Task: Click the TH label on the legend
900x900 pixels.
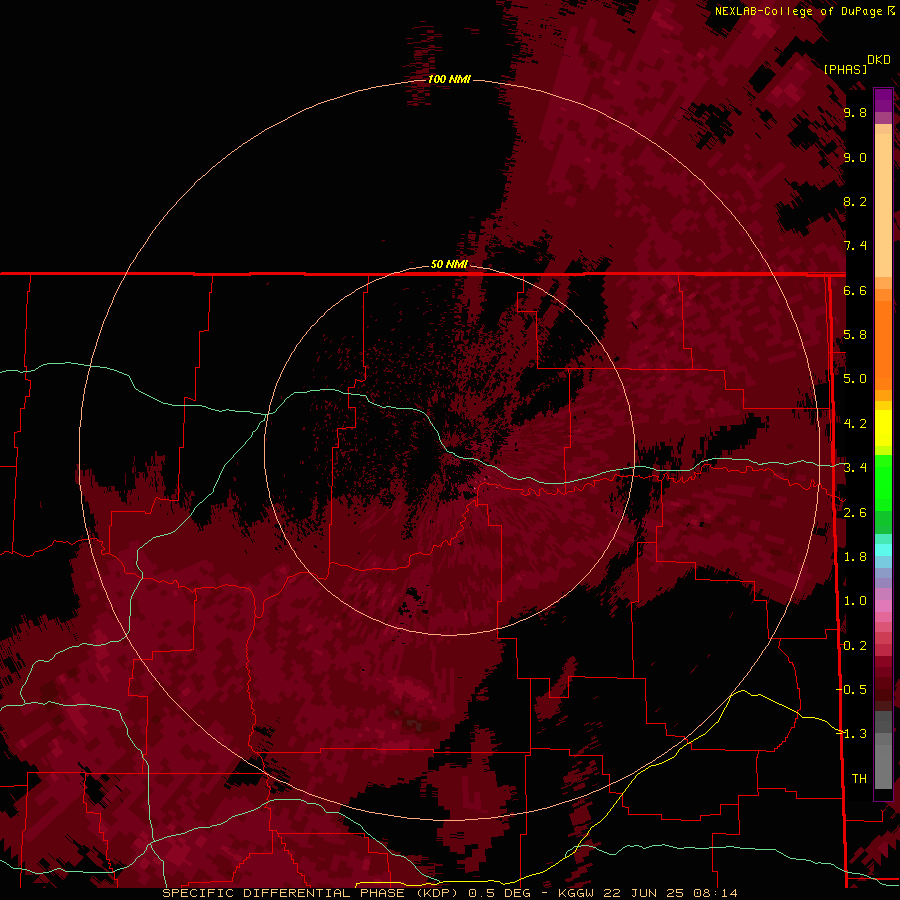Action: tap(859, 778)
